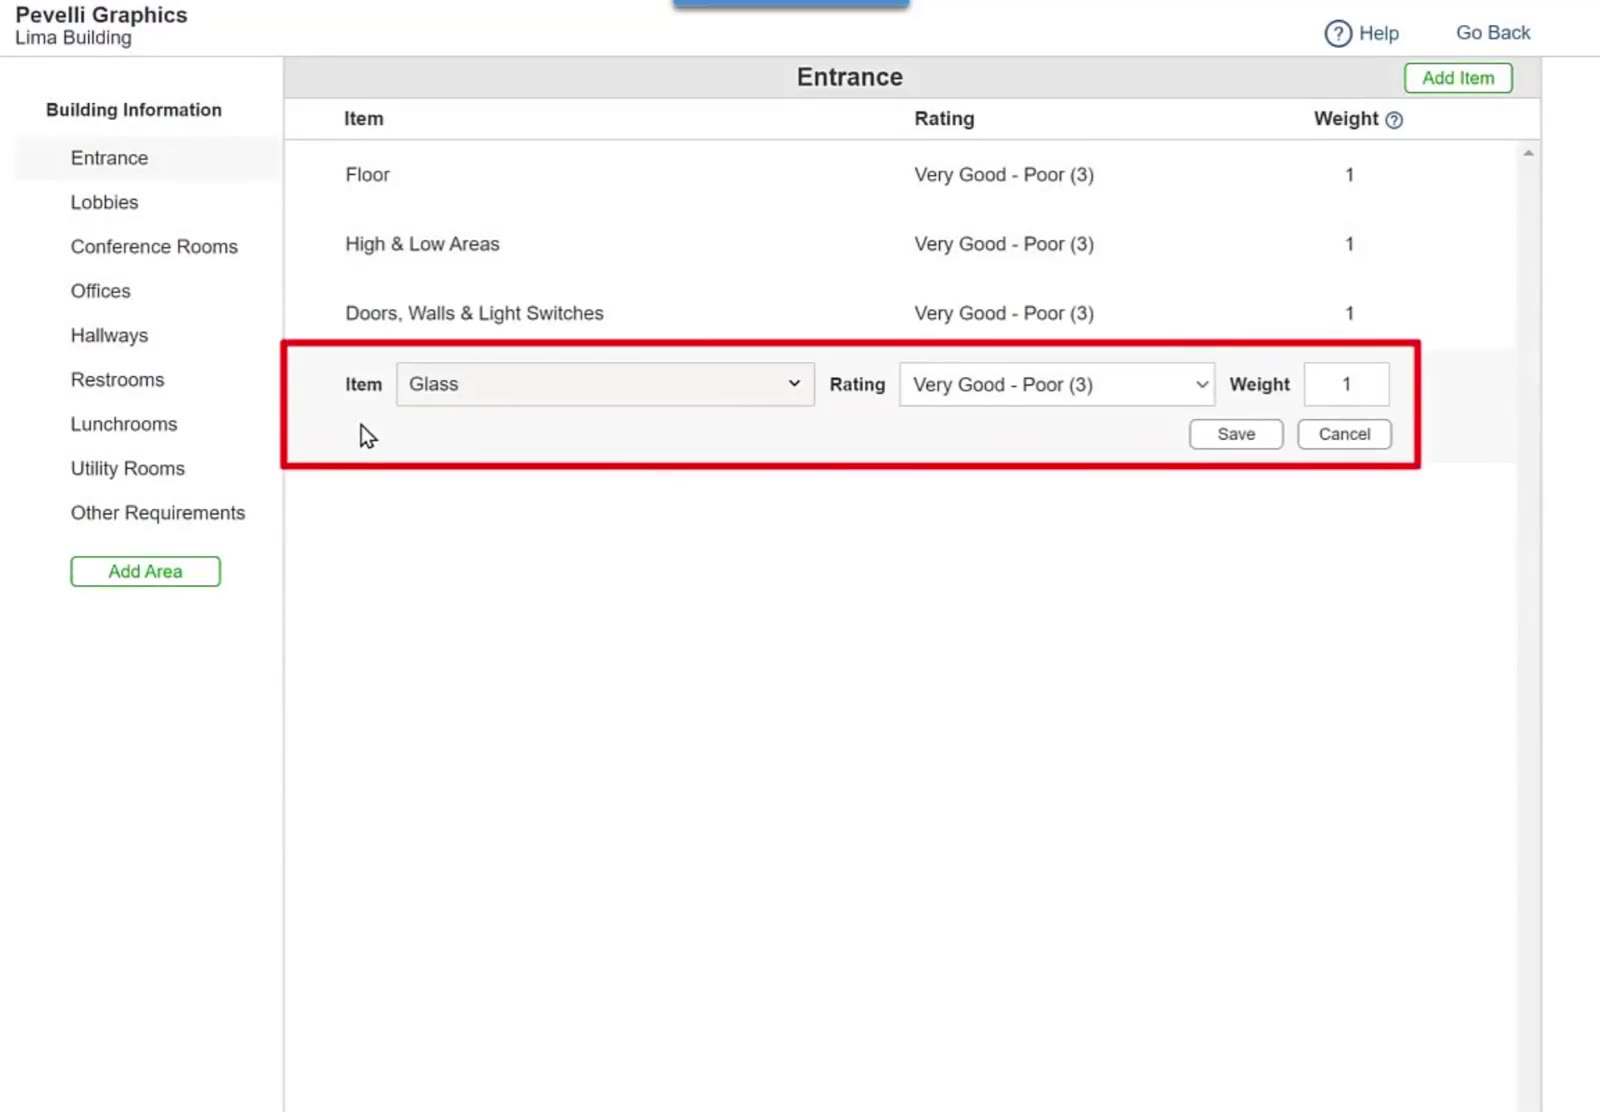Open Hallways area
This screenshot has width=1600, height=1112.
pyautogui.click(x=109, y=336)
